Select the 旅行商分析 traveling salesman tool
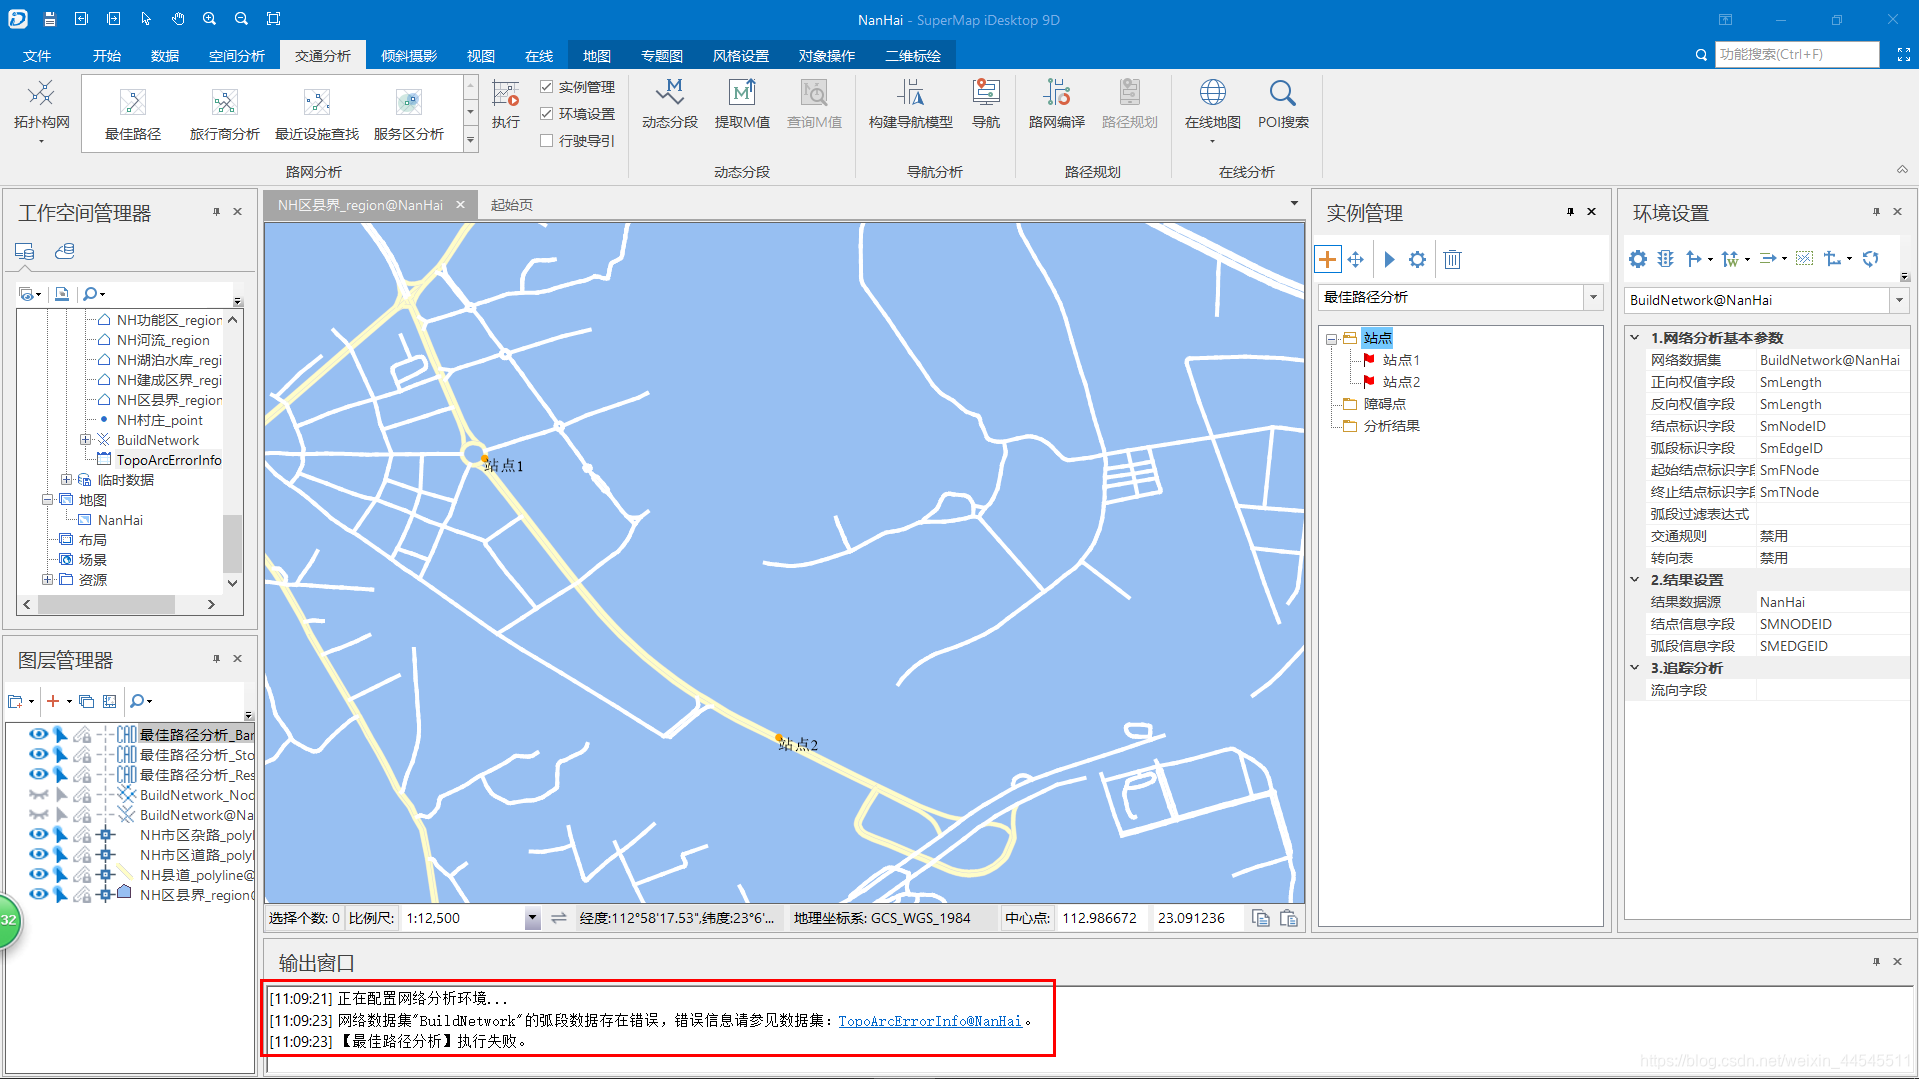The image size is (1919, 1079). [x=224, y=114]
